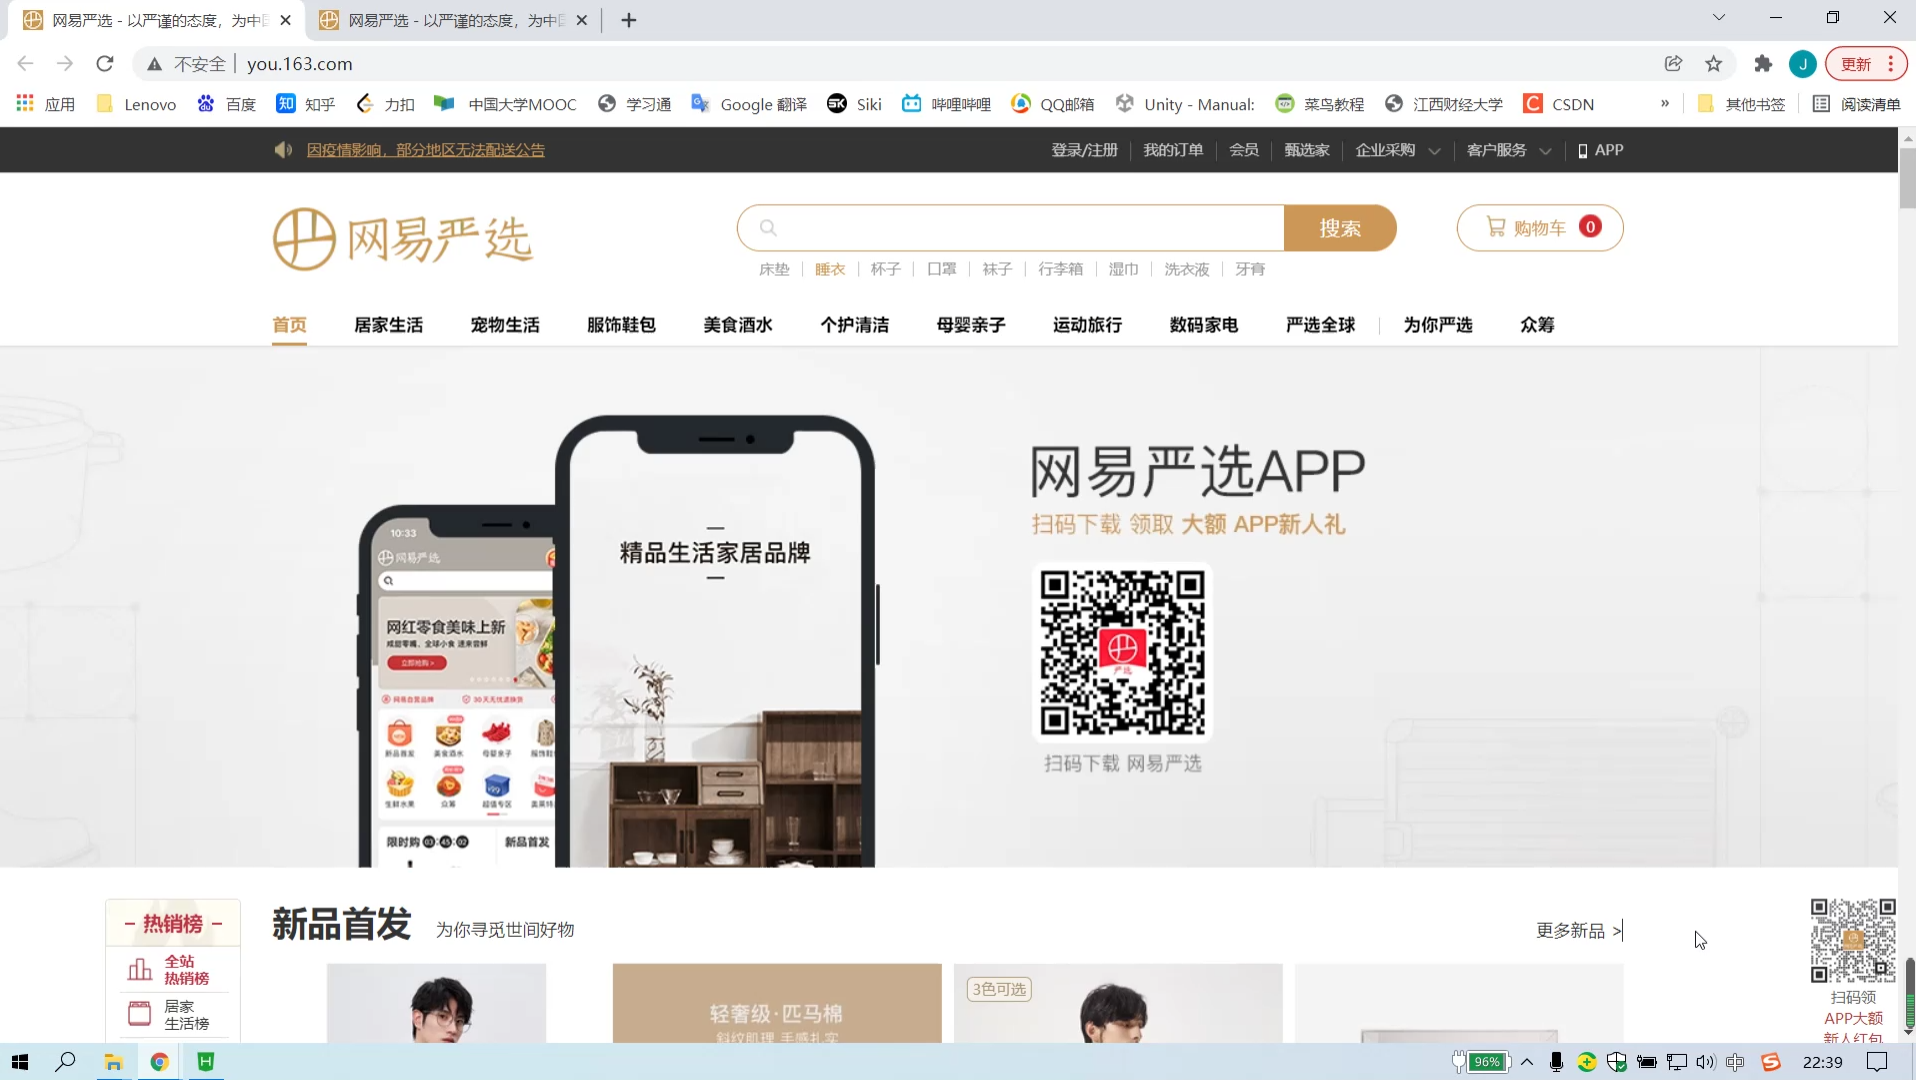Open the 力扣 bookmark
1916x1080 pixels.
386,104
